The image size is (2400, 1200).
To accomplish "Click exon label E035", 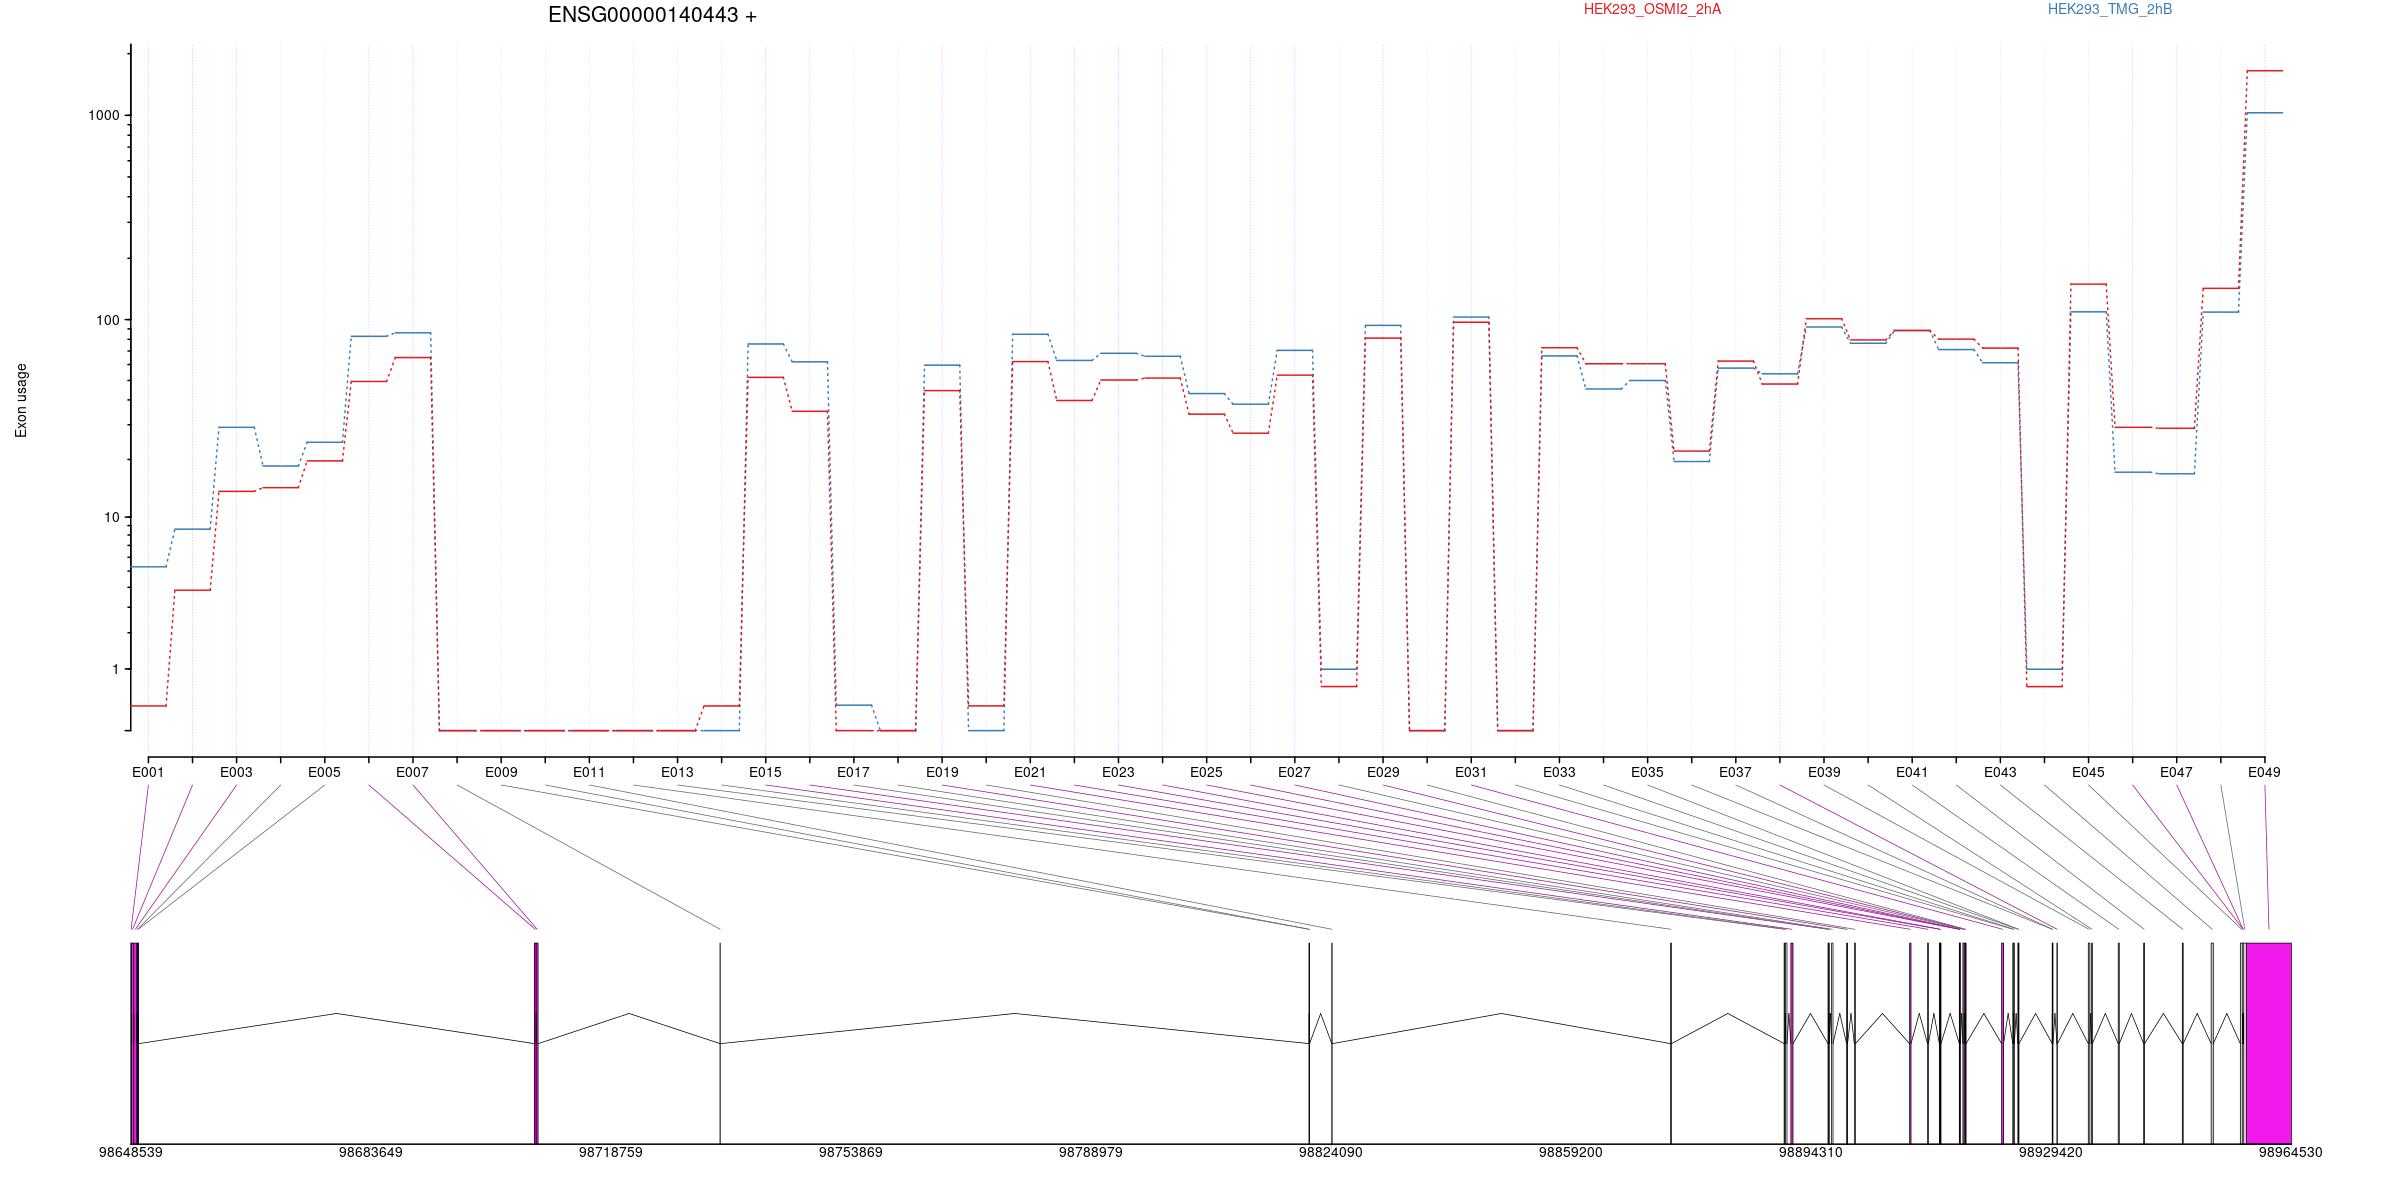I will point(1647,772).
